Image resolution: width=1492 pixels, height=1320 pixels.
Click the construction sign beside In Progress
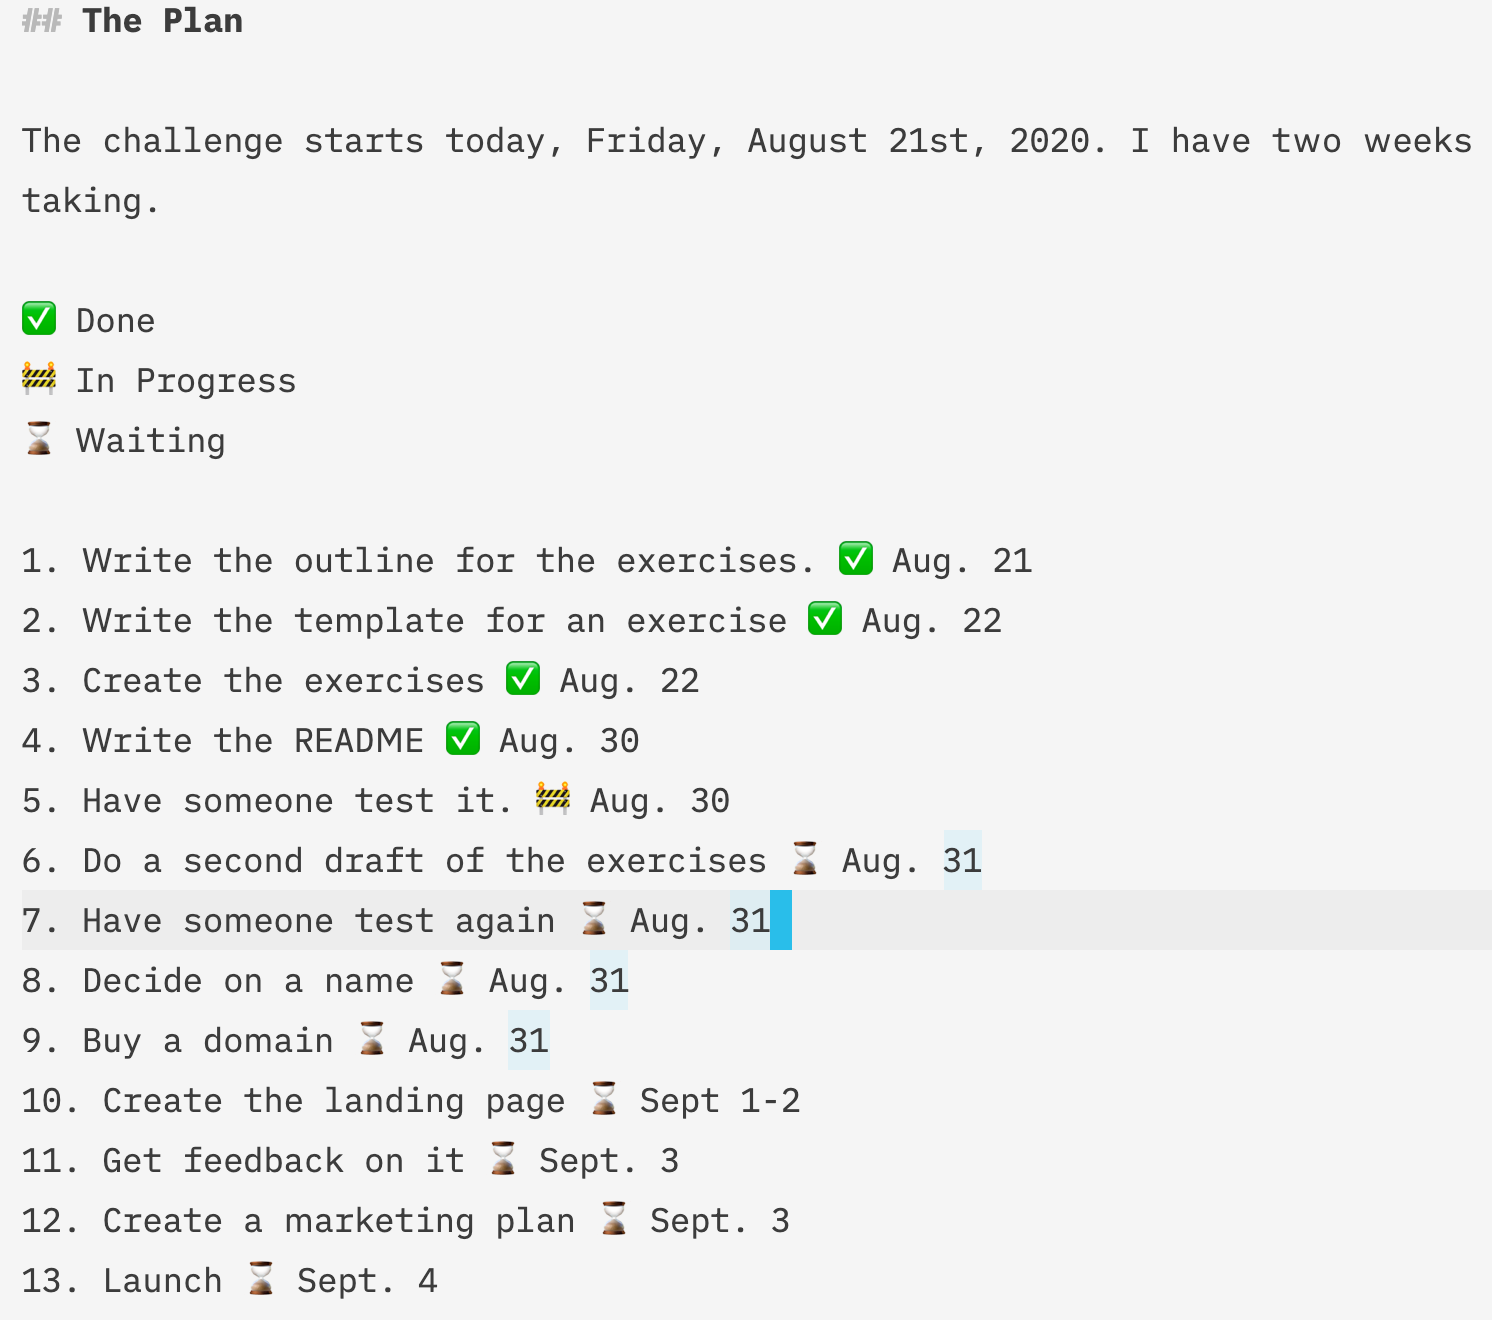click(x=39, y=379)
